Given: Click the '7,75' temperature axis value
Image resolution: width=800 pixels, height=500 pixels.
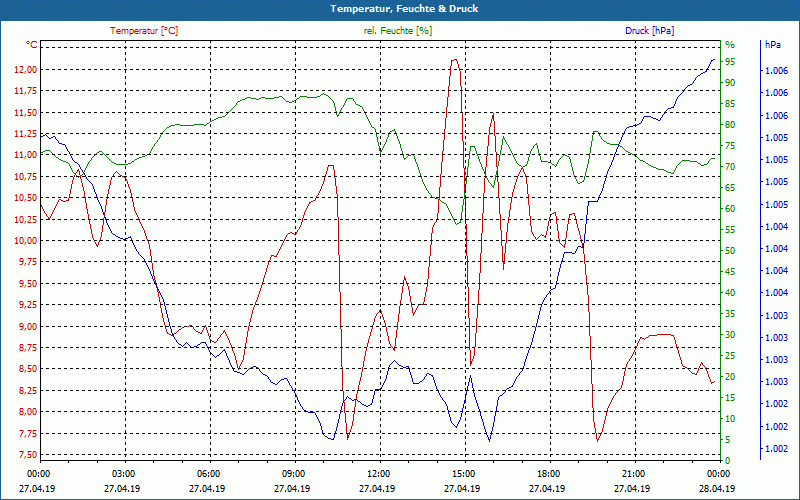Looking at the screenshot, I should [x=28, y=433].
